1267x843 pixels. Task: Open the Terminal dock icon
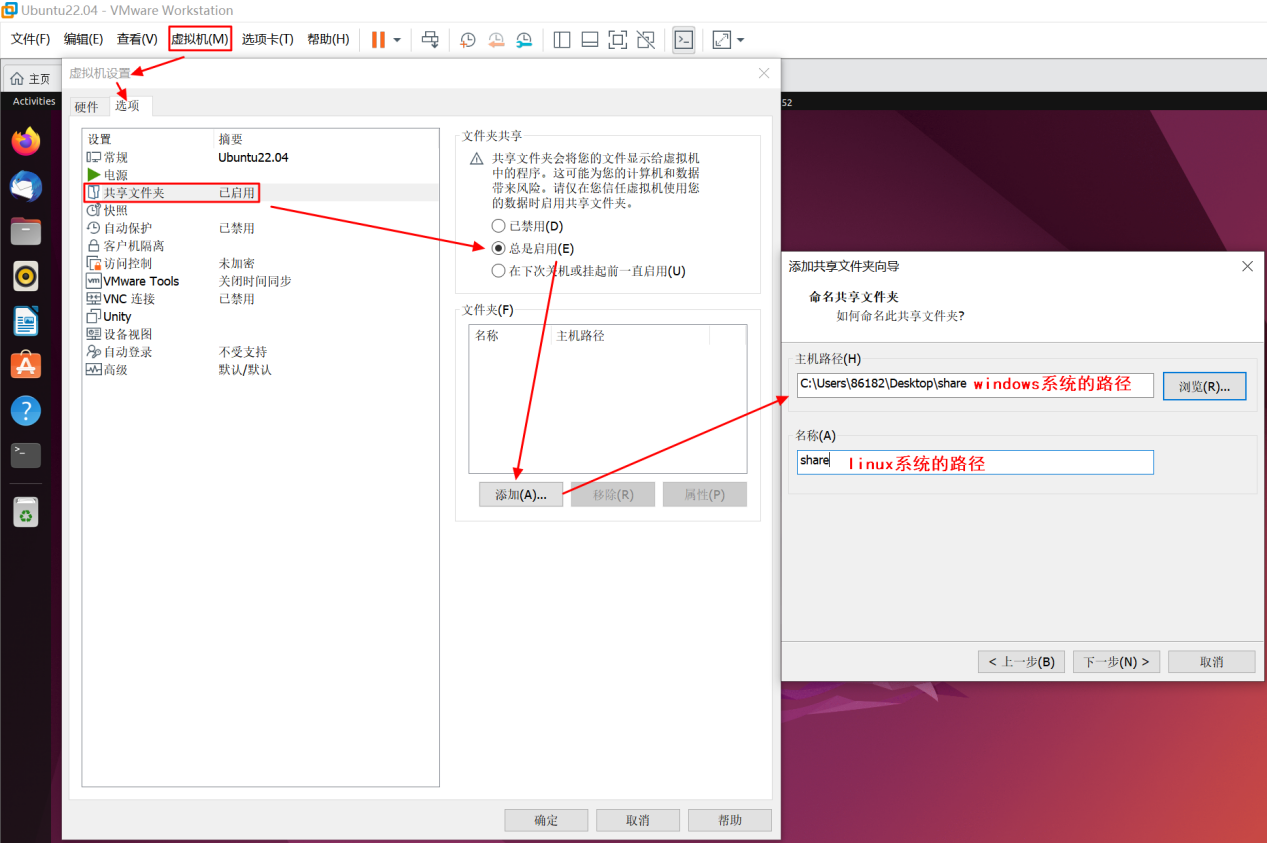(26, 455)
